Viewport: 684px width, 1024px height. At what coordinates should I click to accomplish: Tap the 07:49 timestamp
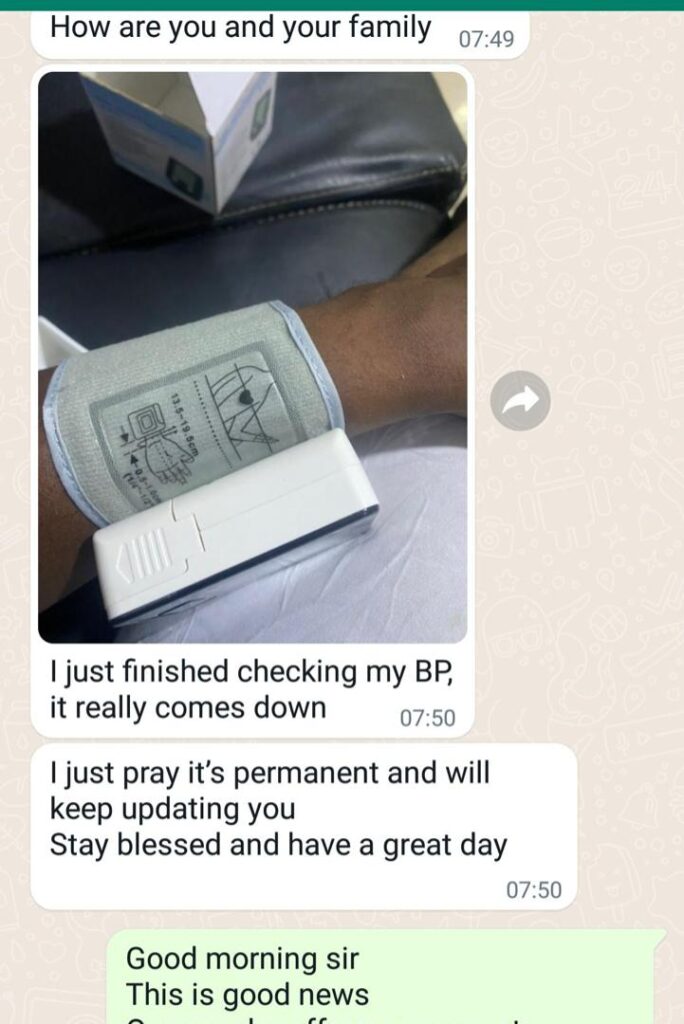(x=486, y=39)
